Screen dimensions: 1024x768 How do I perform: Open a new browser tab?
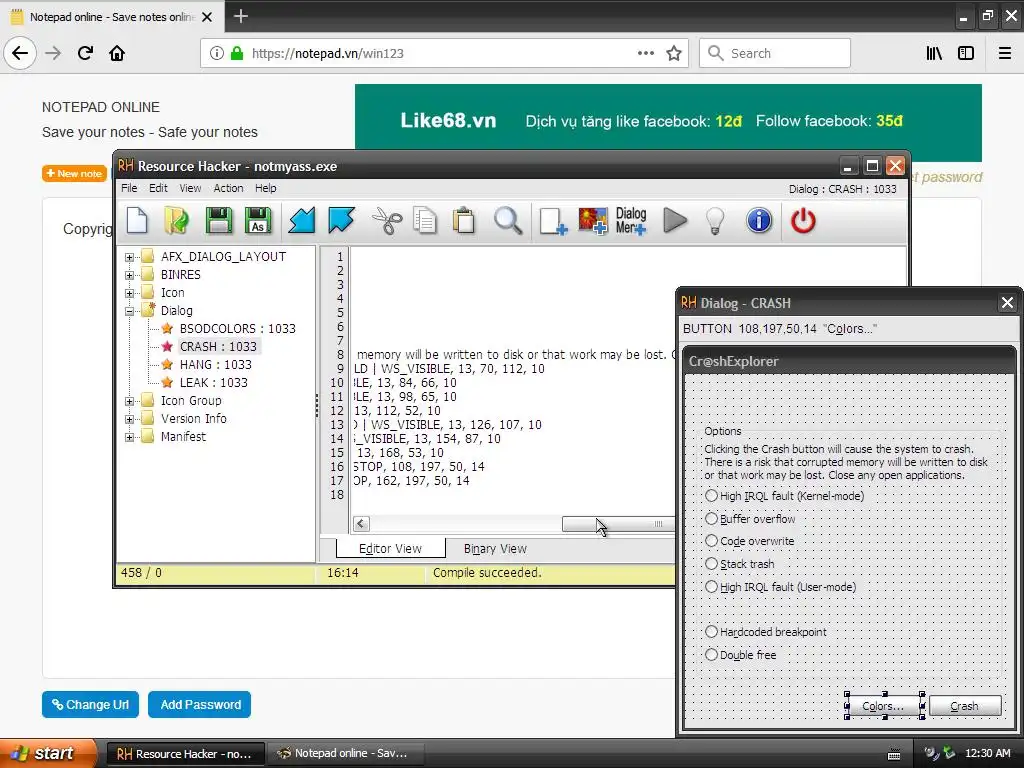pyautogui.click(x=240, y=16)
